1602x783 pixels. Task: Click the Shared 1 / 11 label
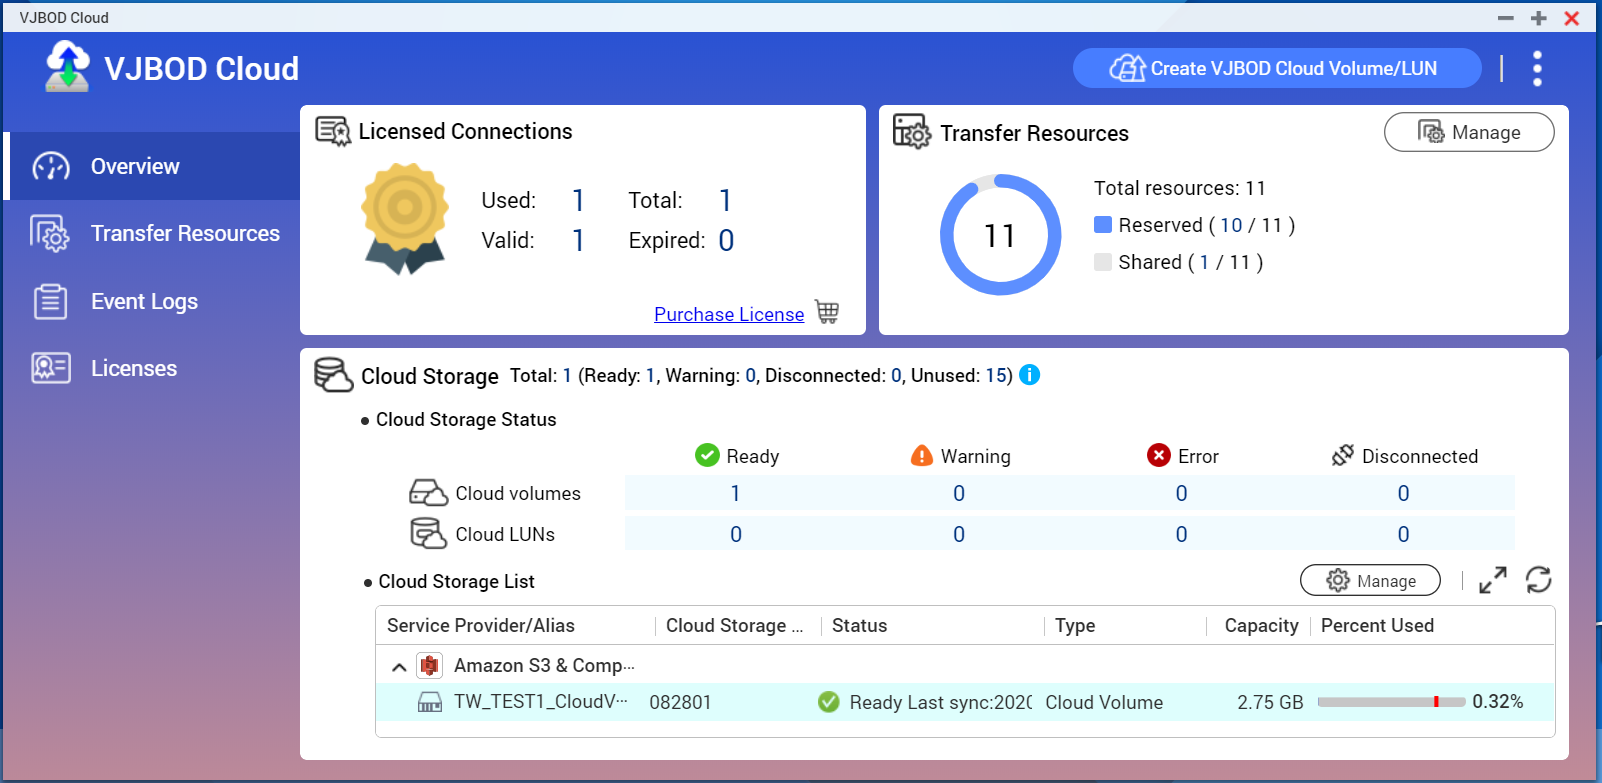click(x=1191, y=262)
